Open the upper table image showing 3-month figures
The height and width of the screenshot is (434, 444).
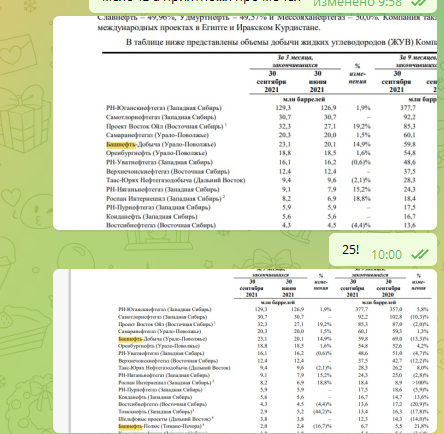245,123
